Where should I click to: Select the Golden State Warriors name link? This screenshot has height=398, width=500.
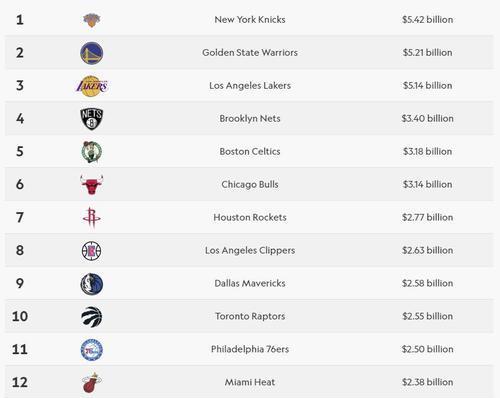[x=250, y=53]
